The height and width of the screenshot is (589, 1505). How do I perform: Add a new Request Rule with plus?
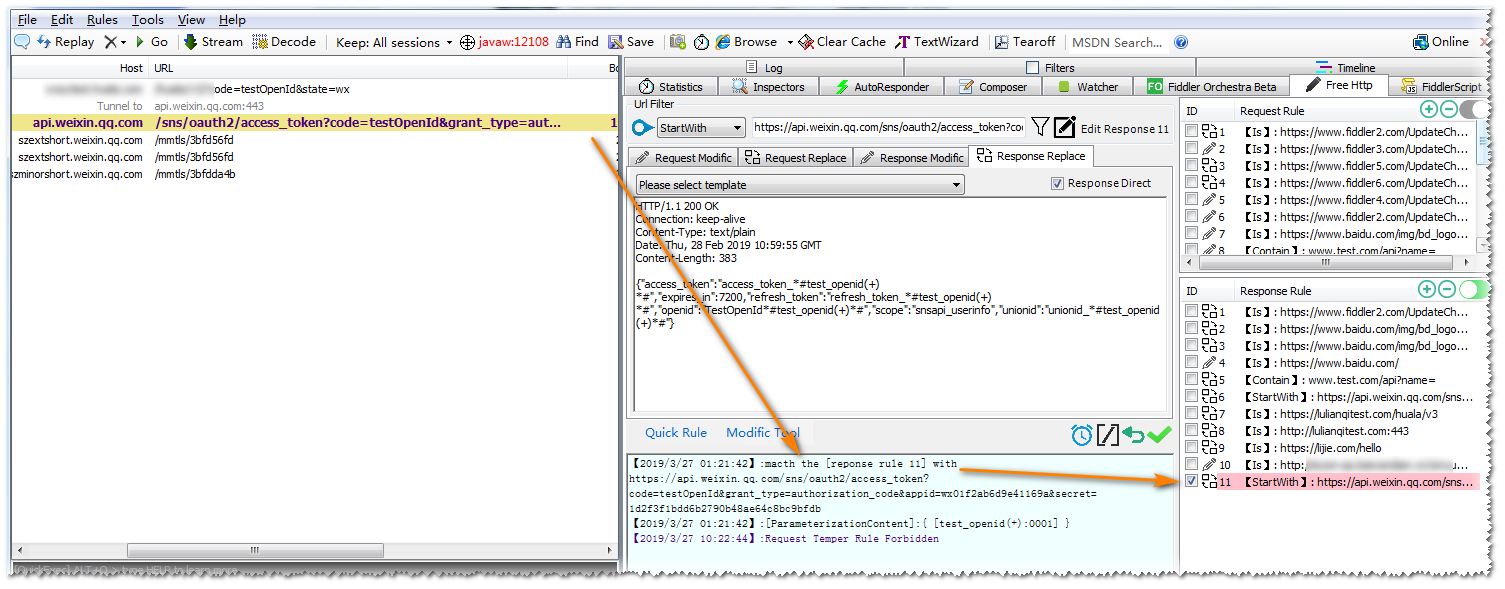point(1428,110)
